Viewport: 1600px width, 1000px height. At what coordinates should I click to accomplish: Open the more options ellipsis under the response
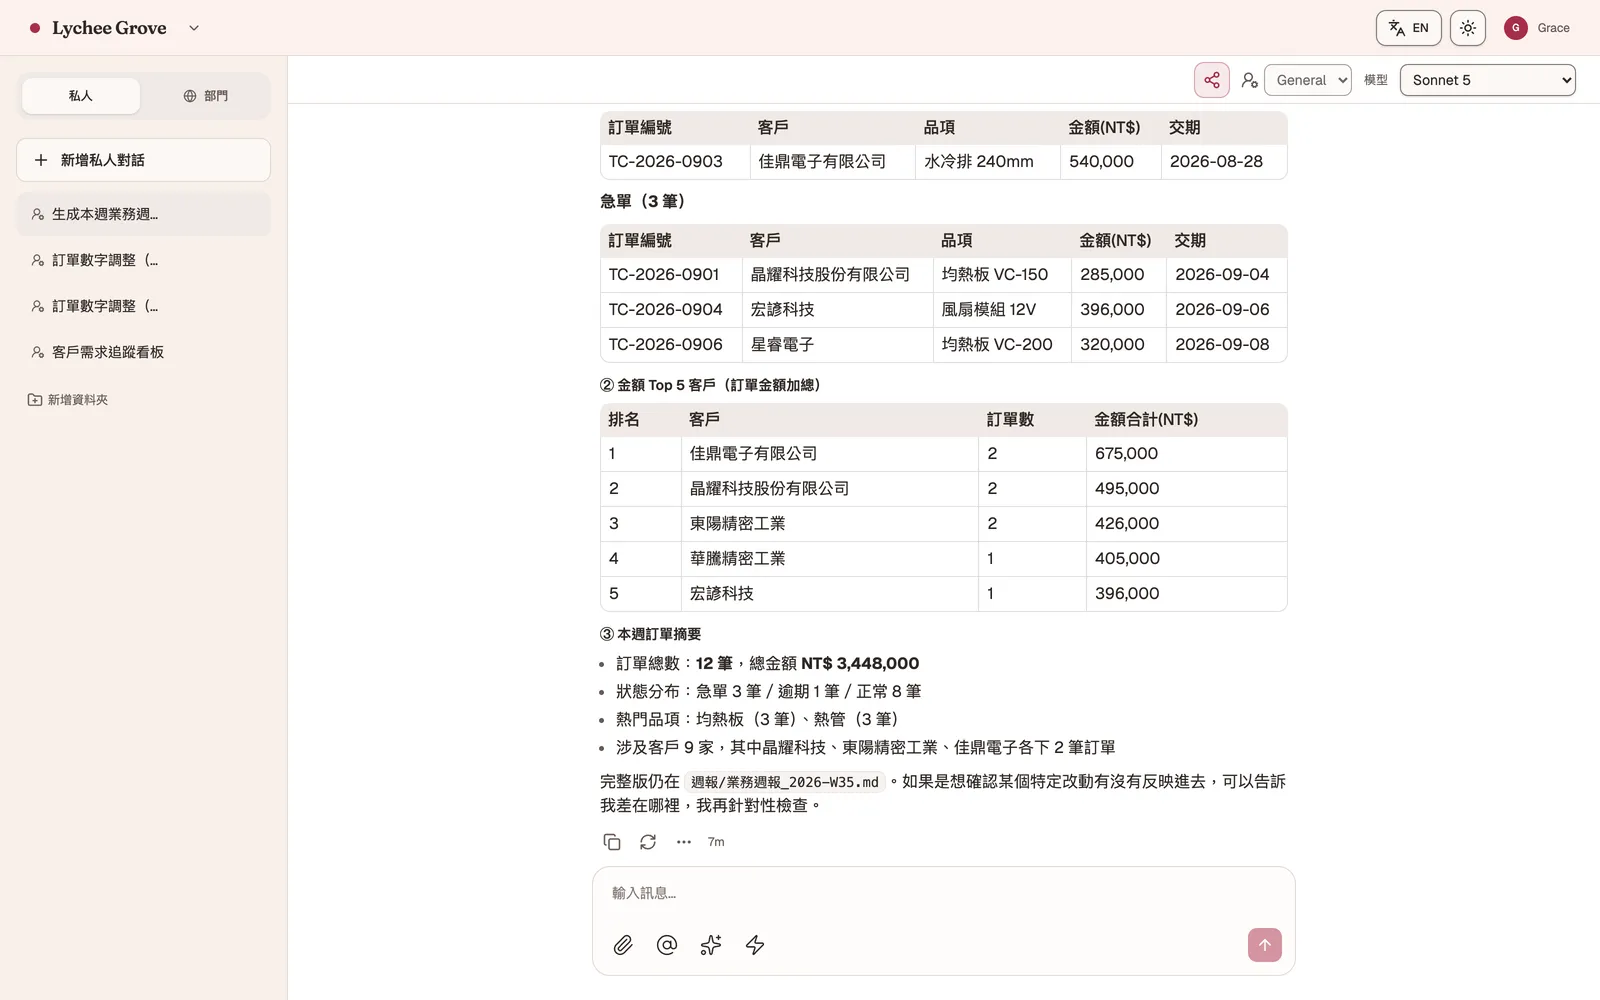click(x=684, y=842)
